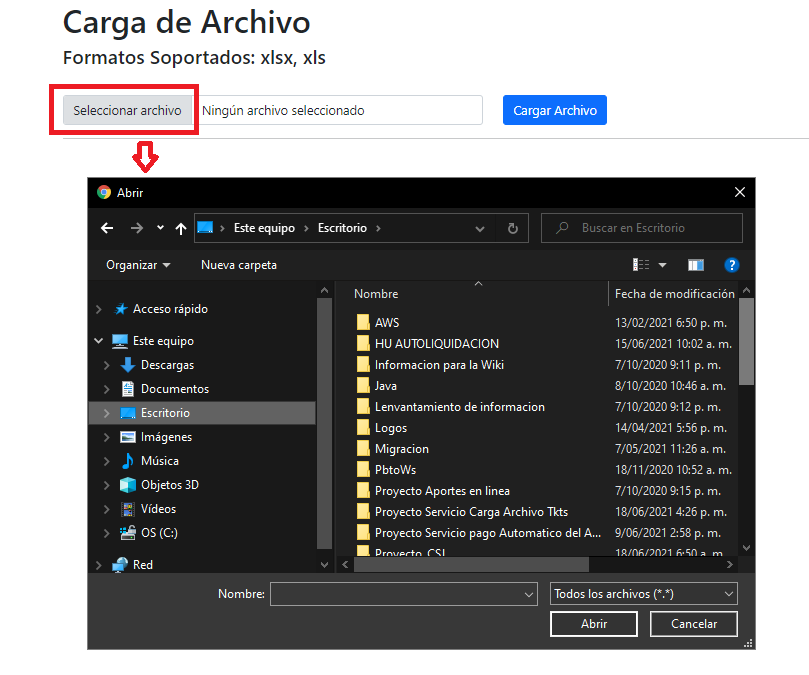809x675 pixels.
Task: Click the Nueva carpeta toolbar button
Action: click(x=239, y=265)
